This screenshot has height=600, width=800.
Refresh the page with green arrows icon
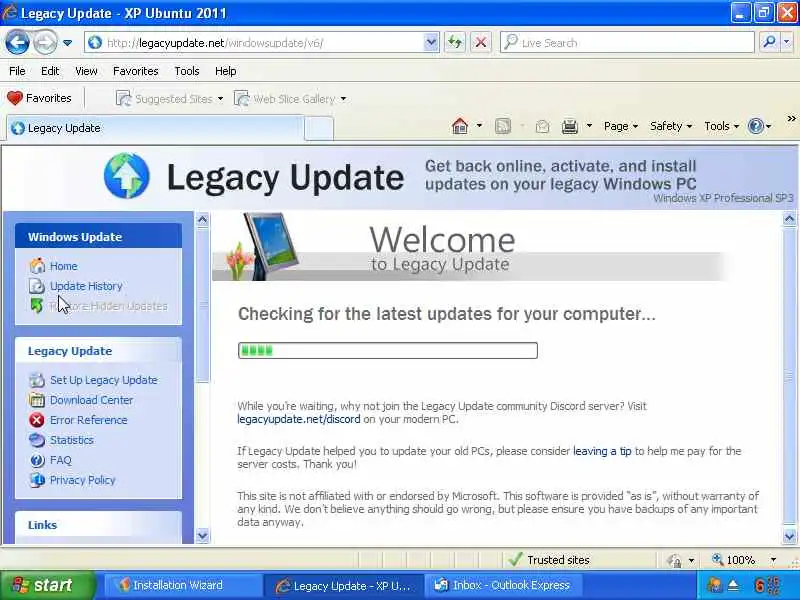(x=455, y=43)
